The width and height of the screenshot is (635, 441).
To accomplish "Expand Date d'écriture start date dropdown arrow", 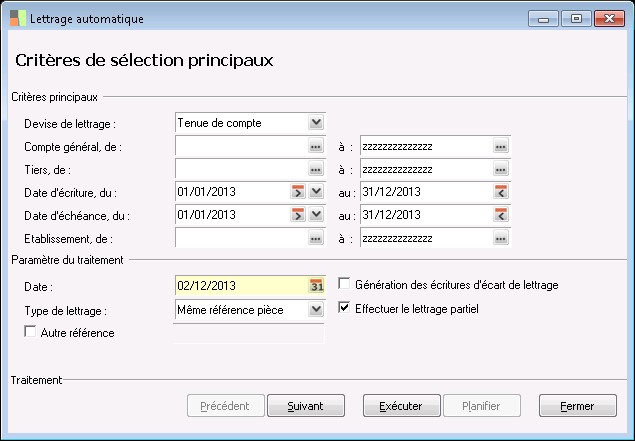I will [316, 192].
